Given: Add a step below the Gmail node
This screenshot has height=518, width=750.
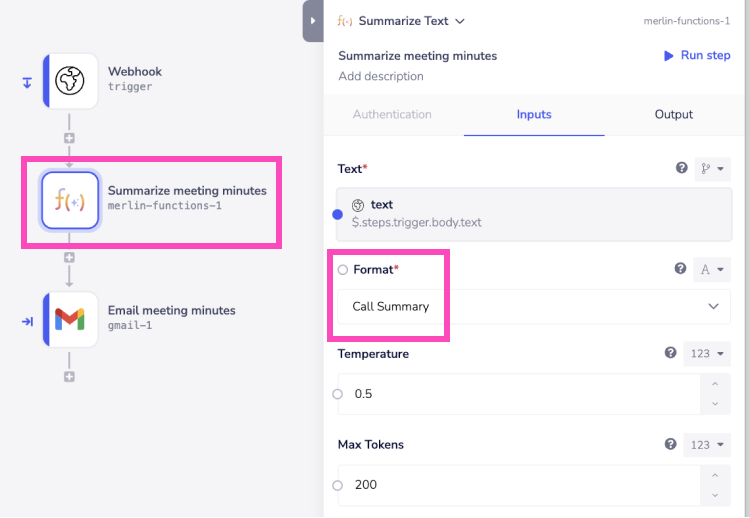Looking at the screenshot, I should tap(69, 376).
